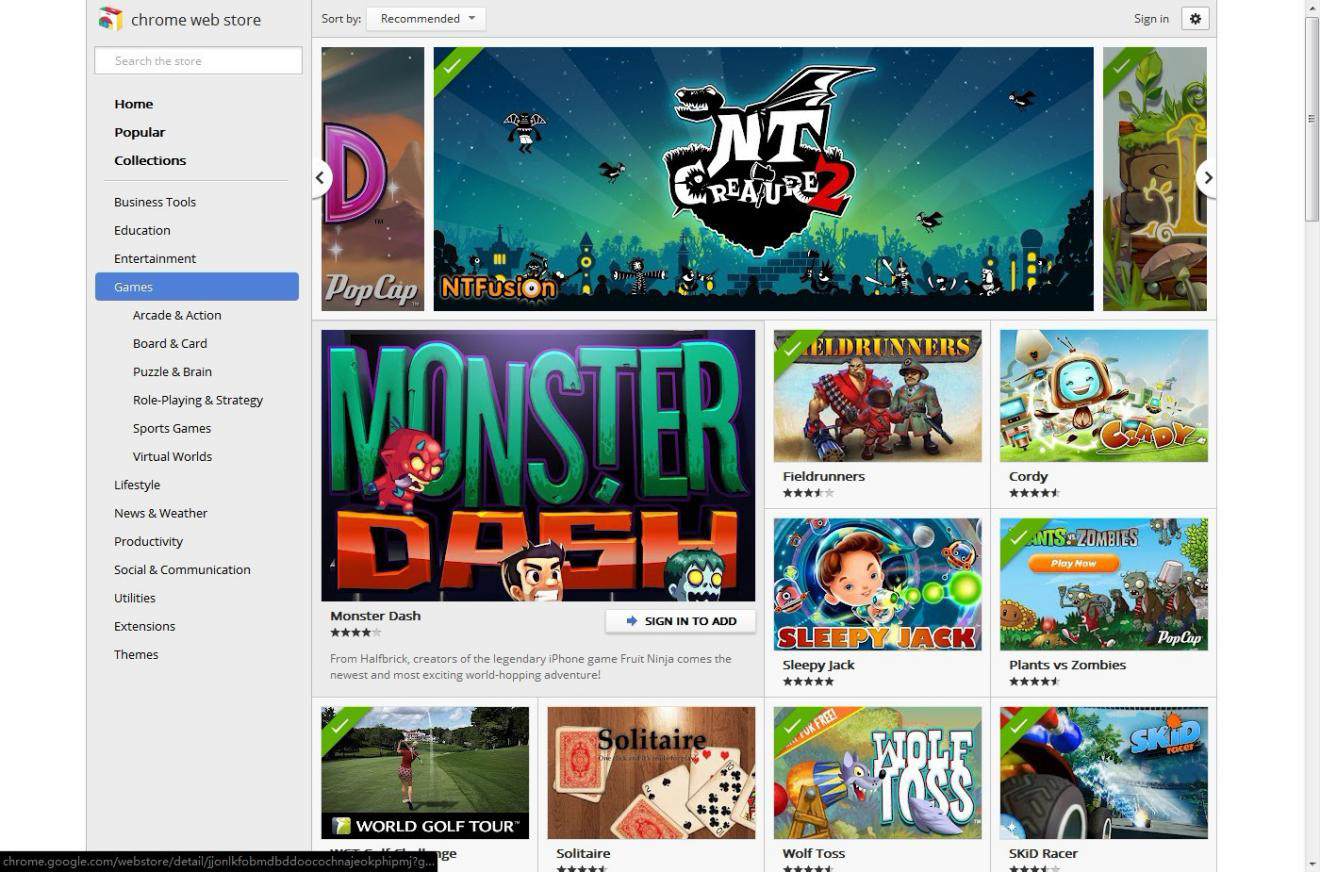This screenshot has width=1320, height=872.
Task: Open the NT Creature 2 featured banner
Action: [763, 179]
